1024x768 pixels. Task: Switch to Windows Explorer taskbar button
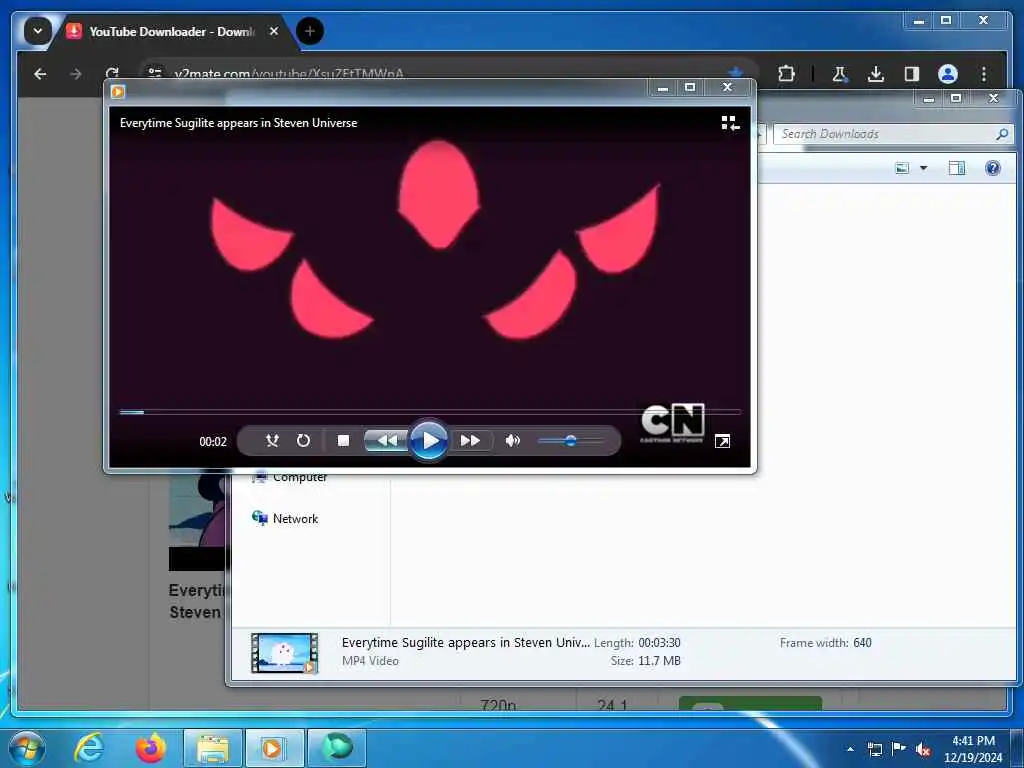(x=212, y=748)
